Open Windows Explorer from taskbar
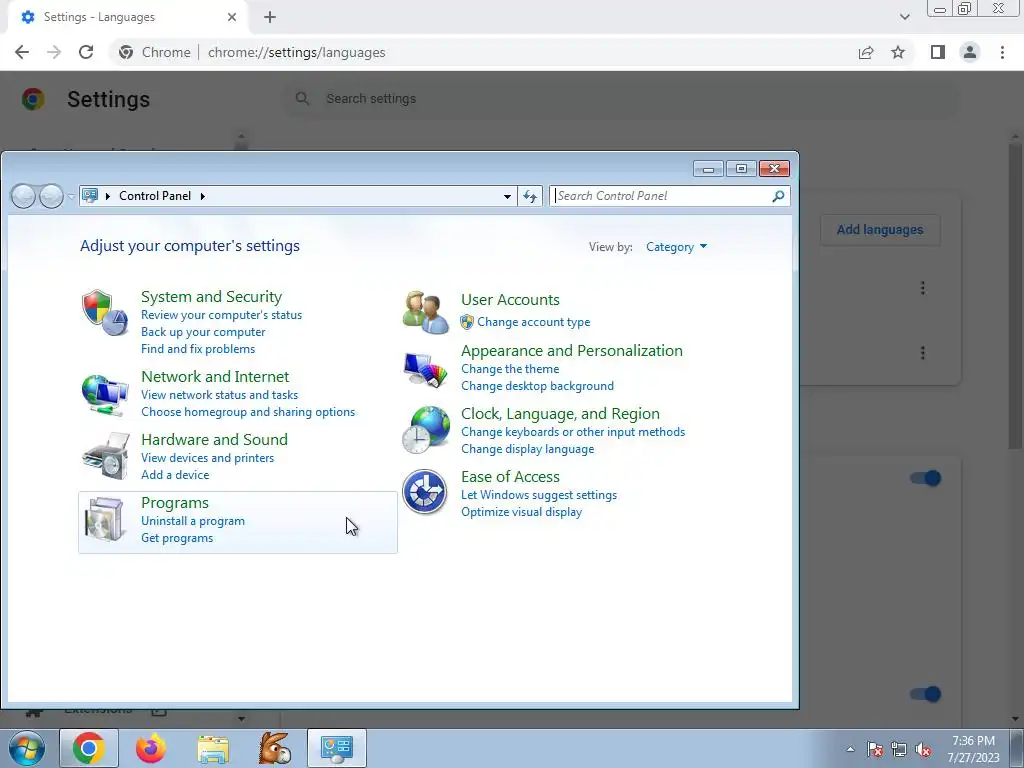The width and height of the screenshot is (1024, 768). 213,749
